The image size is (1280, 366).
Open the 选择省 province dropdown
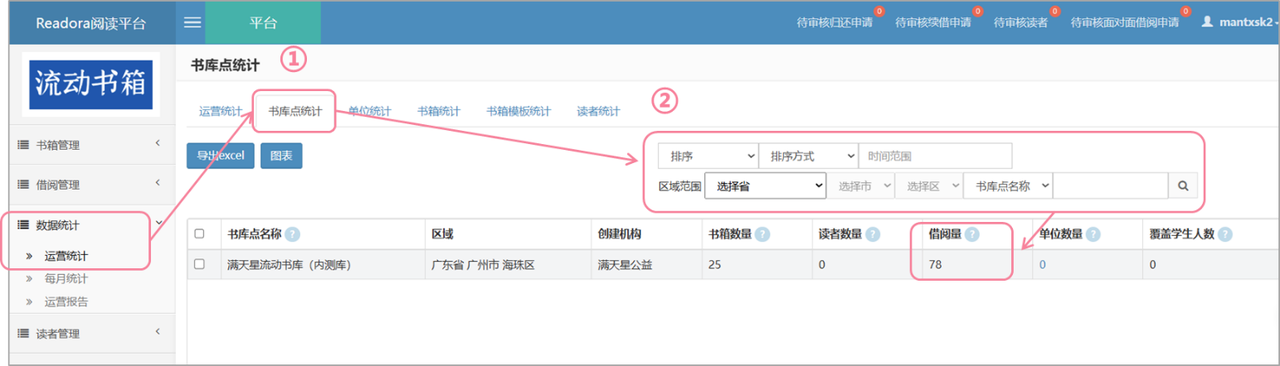(765, 186)
